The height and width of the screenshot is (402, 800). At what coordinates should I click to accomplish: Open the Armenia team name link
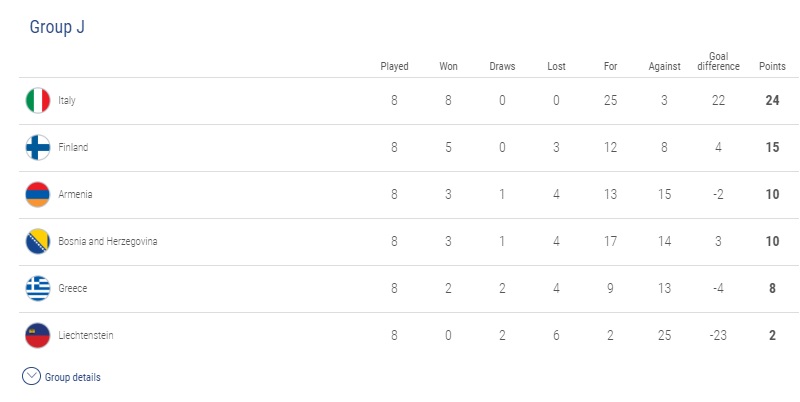[75, 194]
